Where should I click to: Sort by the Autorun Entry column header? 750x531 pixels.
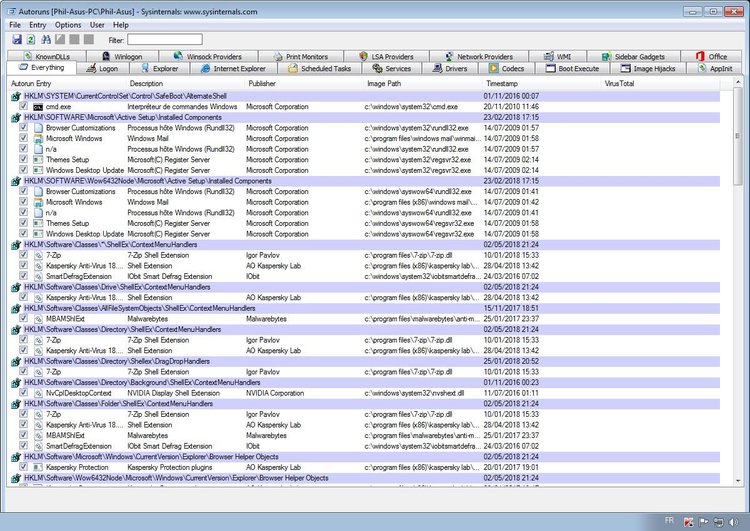67,84
